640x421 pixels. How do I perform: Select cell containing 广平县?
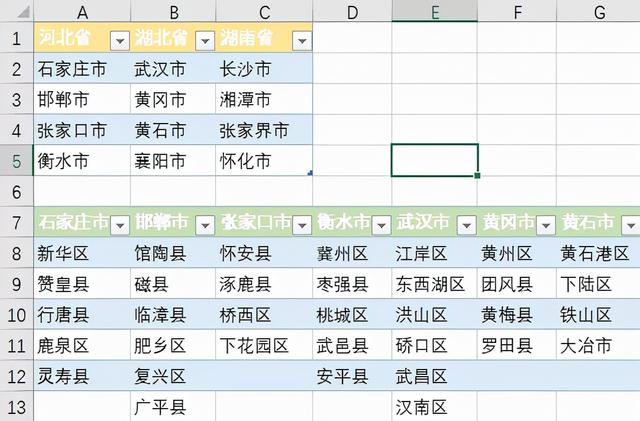(x=173, y=407)
